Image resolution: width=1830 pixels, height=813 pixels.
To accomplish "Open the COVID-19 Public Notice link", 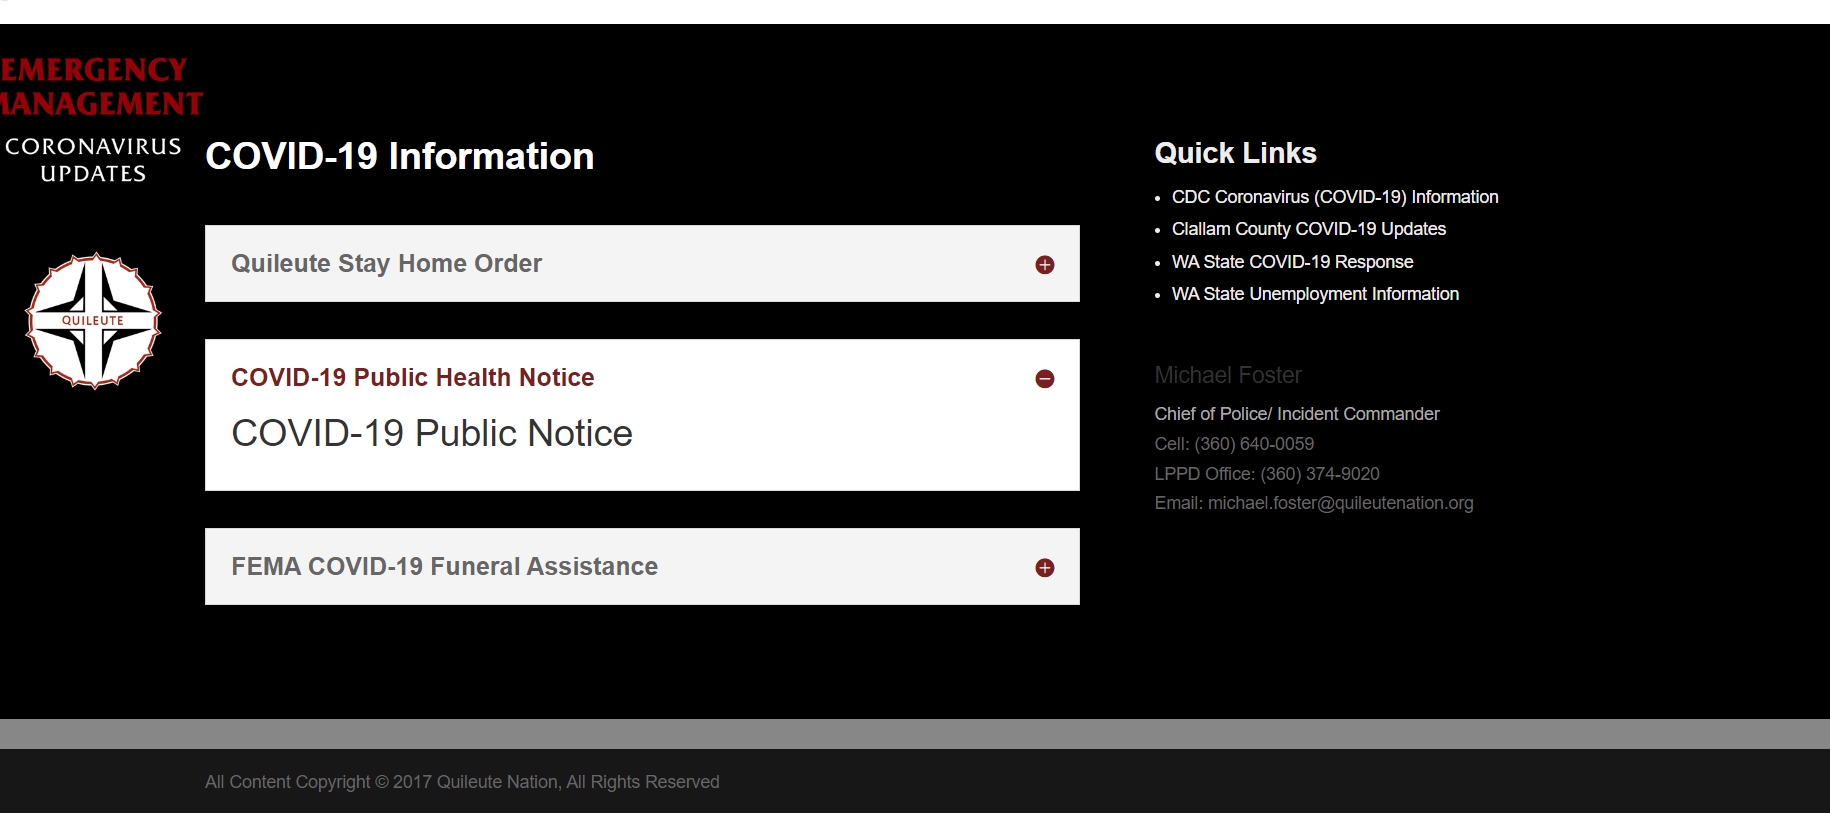I will [431, 434].
